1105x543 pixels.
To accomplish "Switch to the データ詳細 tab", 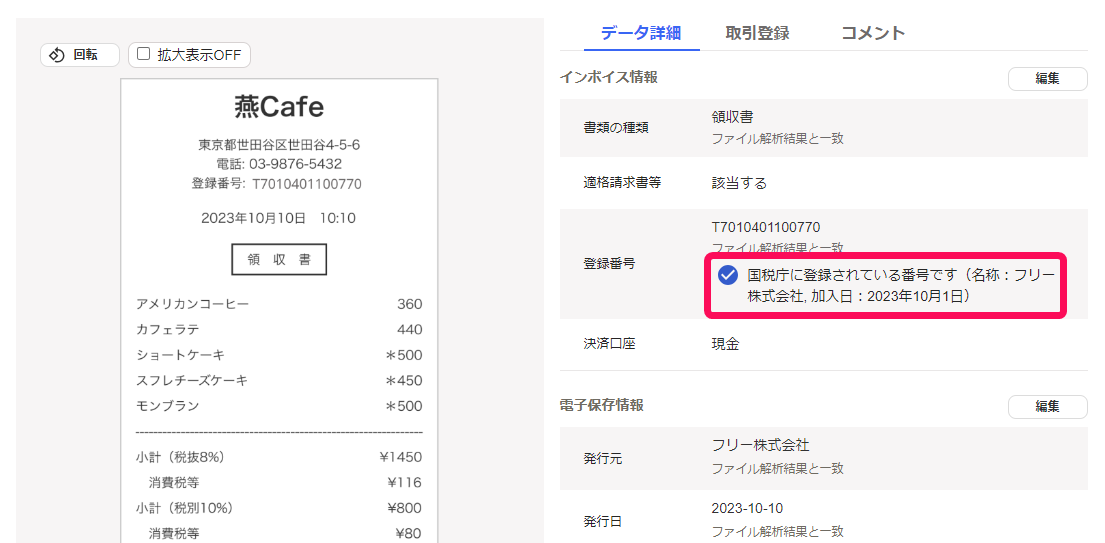I will click(x=641, y=32).
